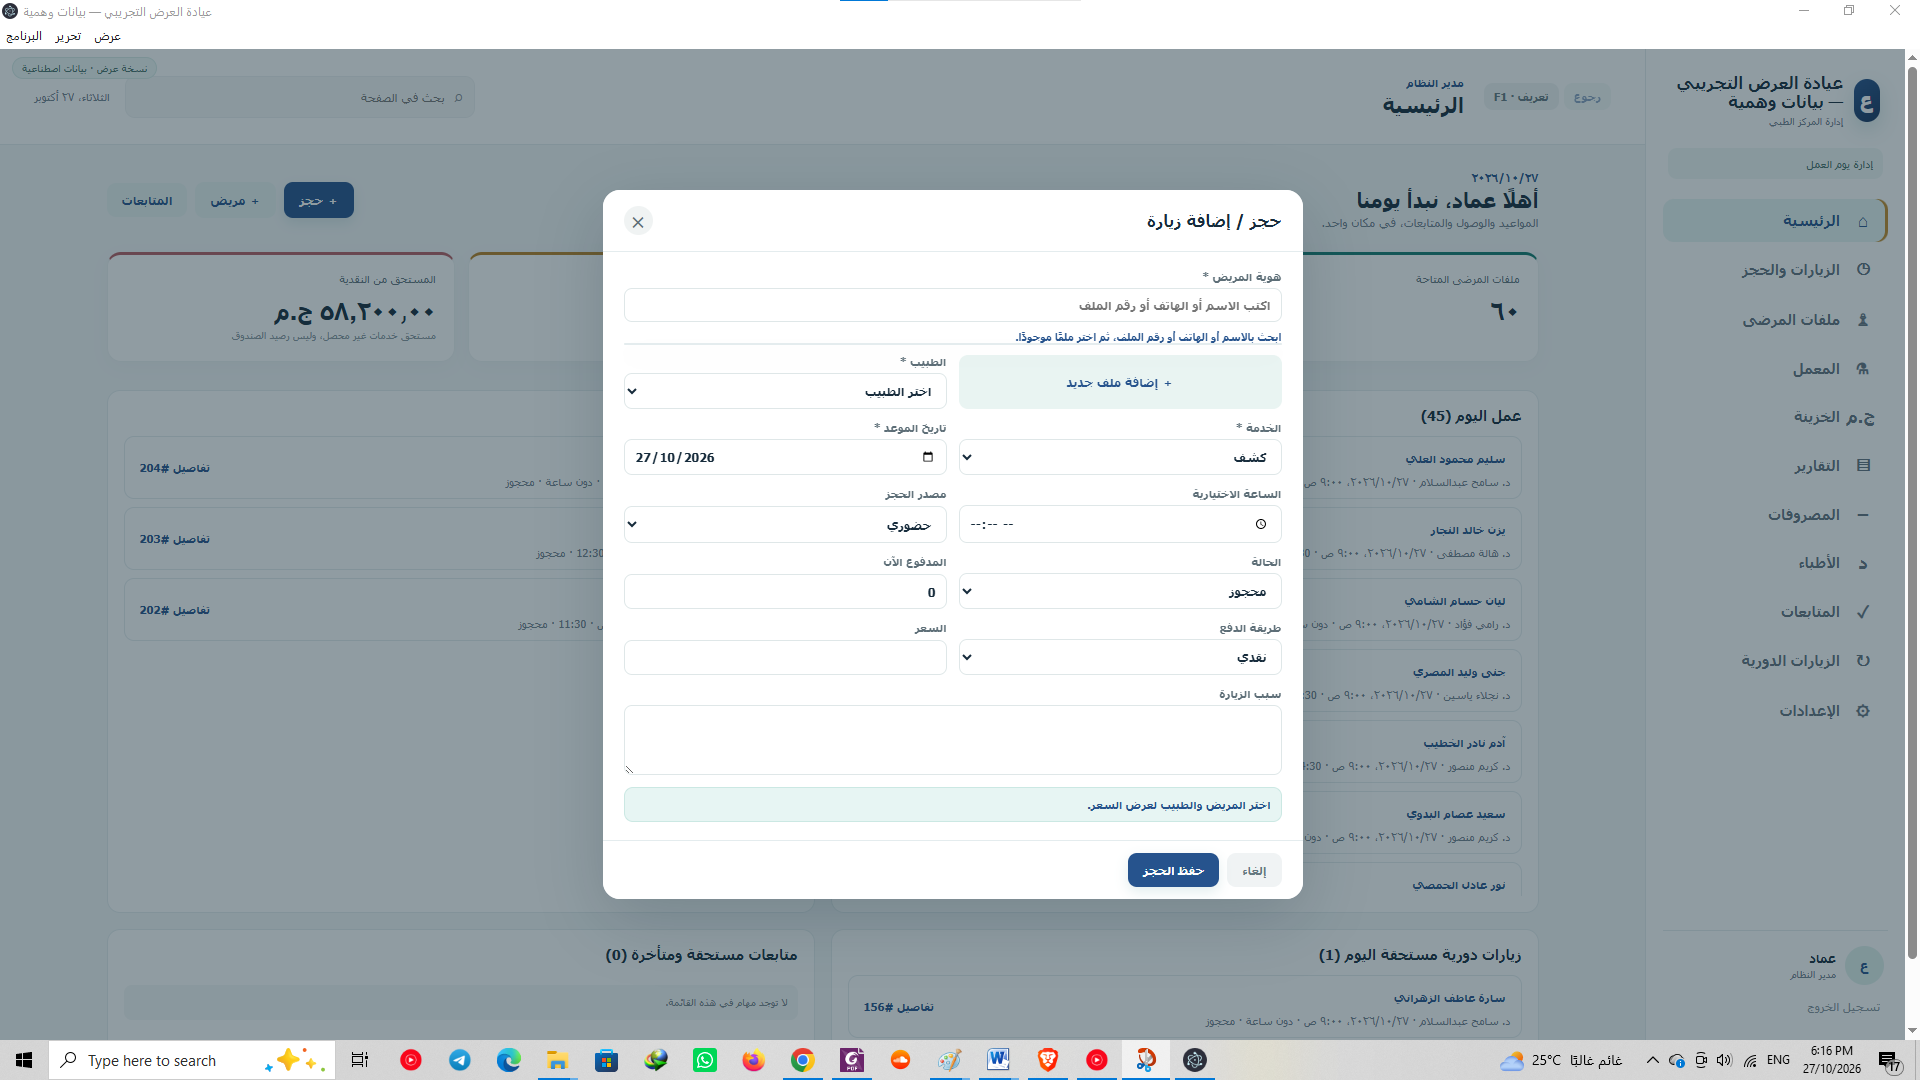This screenshot has height=1080, width=1920.
Task: Open the الإعدادات settings gear sidebar item
Action: (1775, 711)
